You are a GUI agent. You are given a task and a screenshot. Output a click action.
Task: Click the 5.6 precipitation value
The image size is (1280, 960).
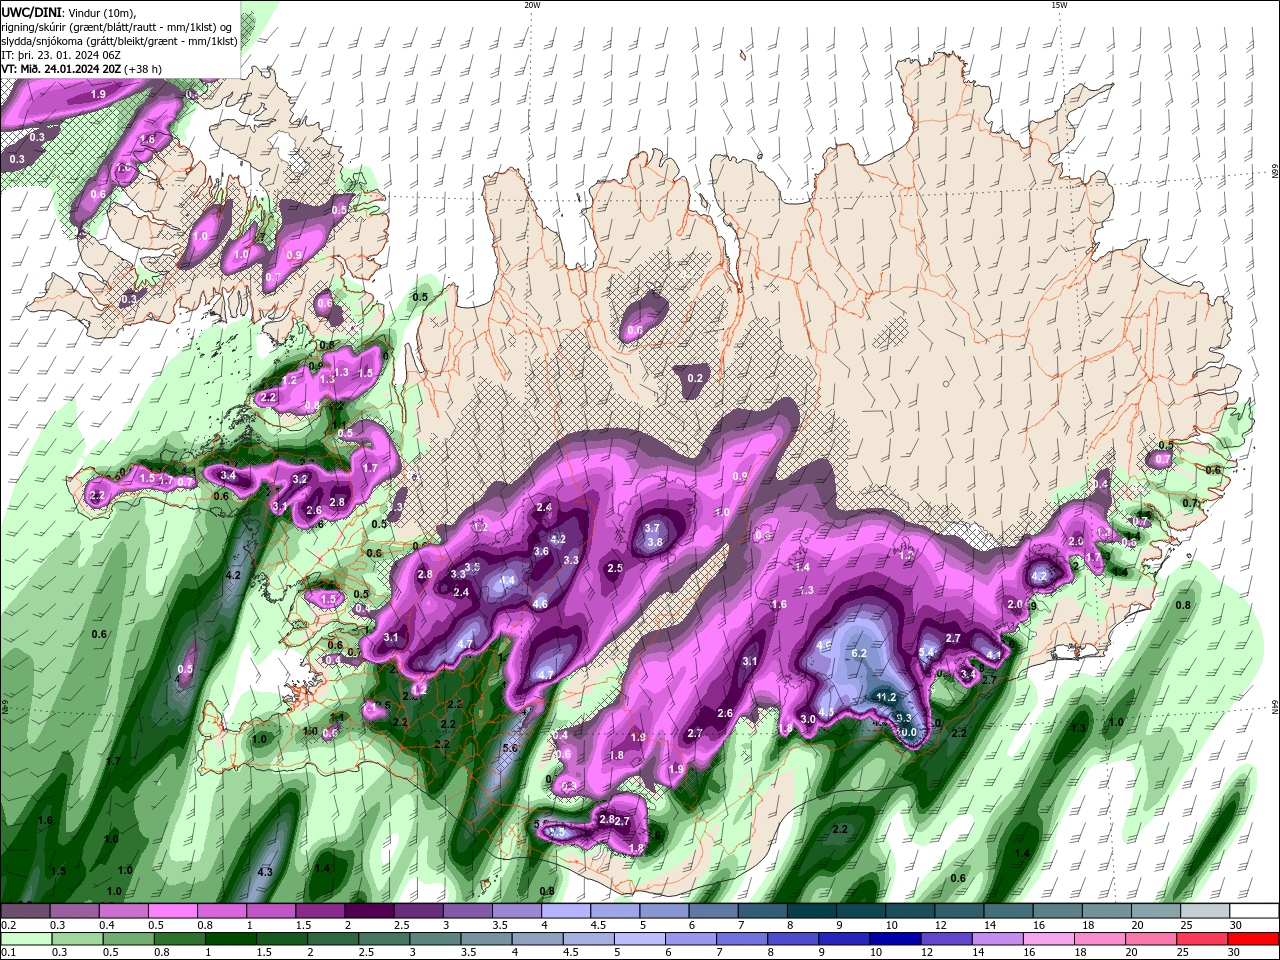coord(510,748)
